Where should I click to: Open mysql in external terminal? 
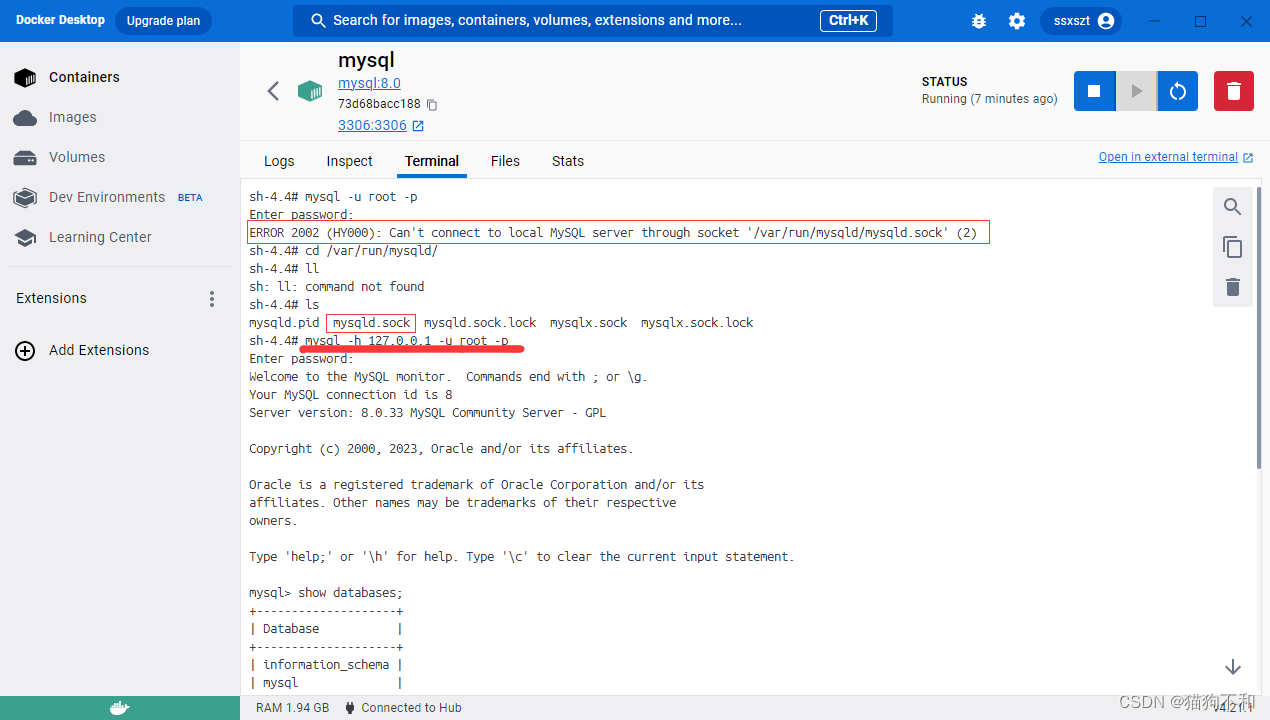(1168, 156)
